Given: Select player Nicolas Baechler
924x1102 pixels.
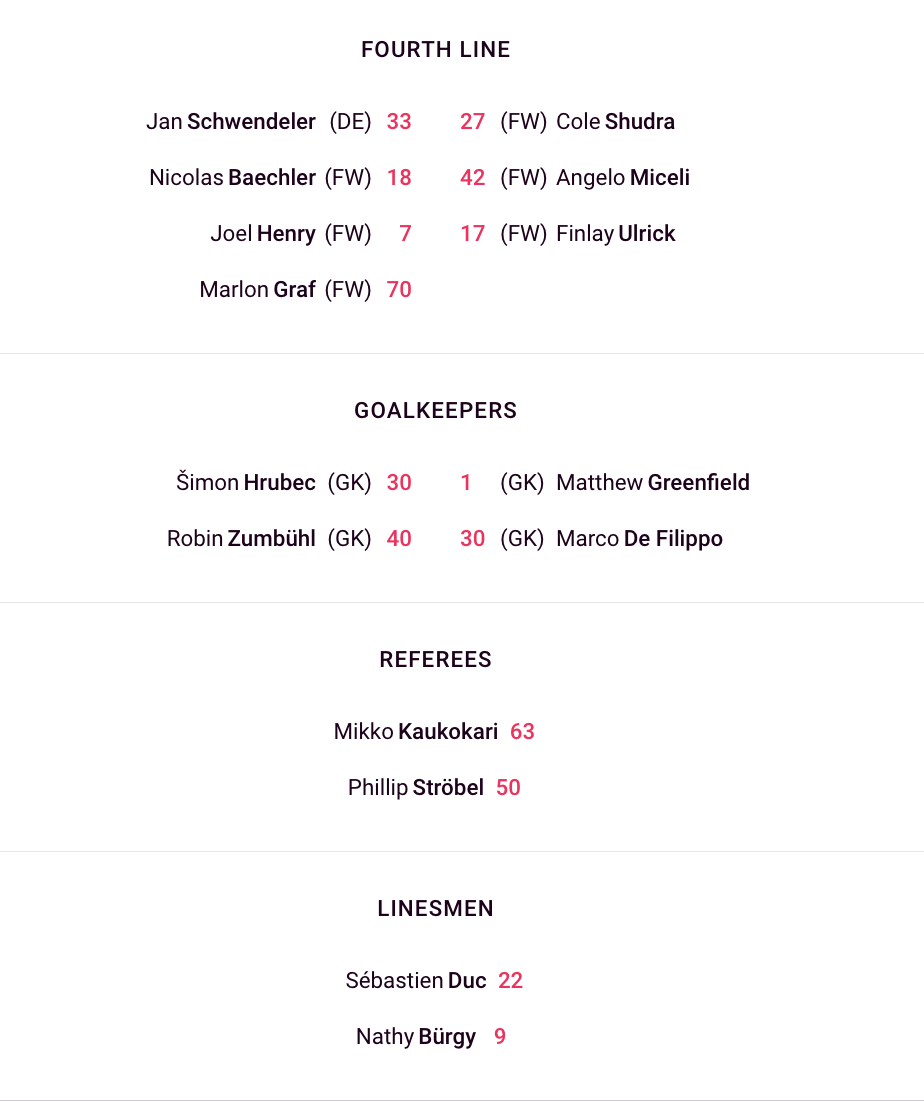Looking at the screenshot, I should pyautogui.click(x=232, y=178).
